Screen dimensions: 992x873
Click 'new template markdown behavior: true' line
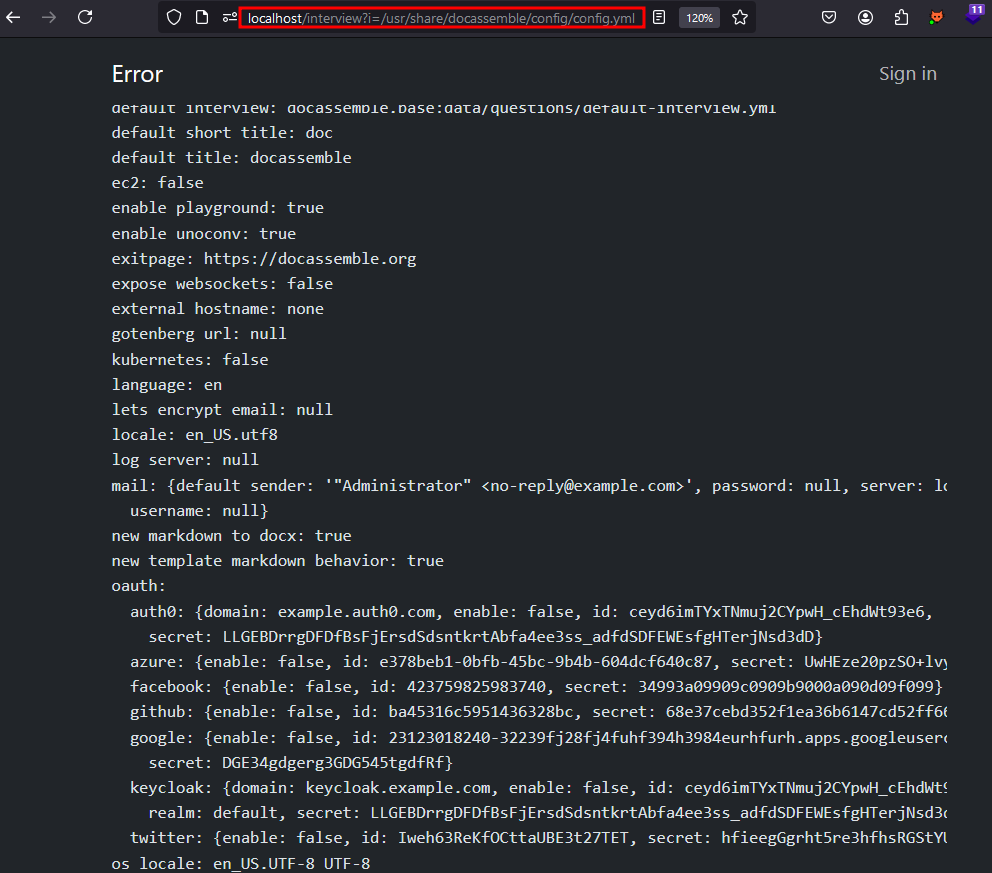278,561
